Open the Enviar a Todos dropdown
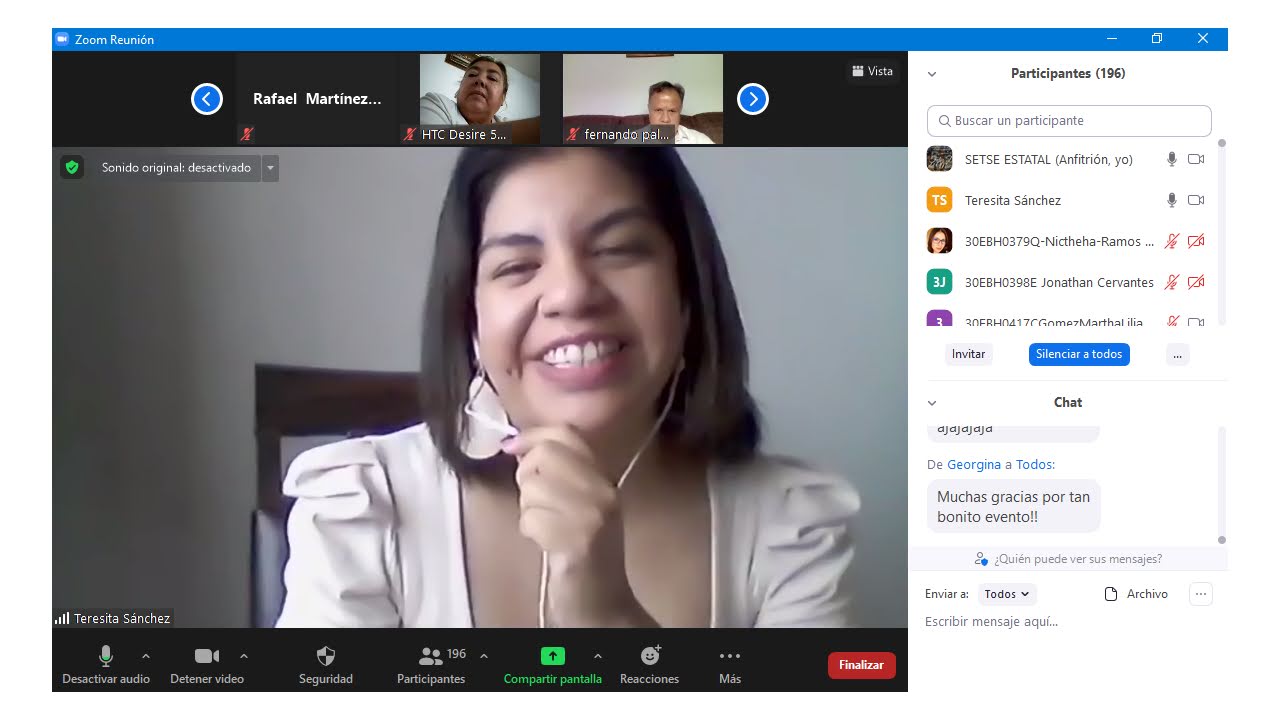The image size is (1280, 720). [x=1007, y=594]
